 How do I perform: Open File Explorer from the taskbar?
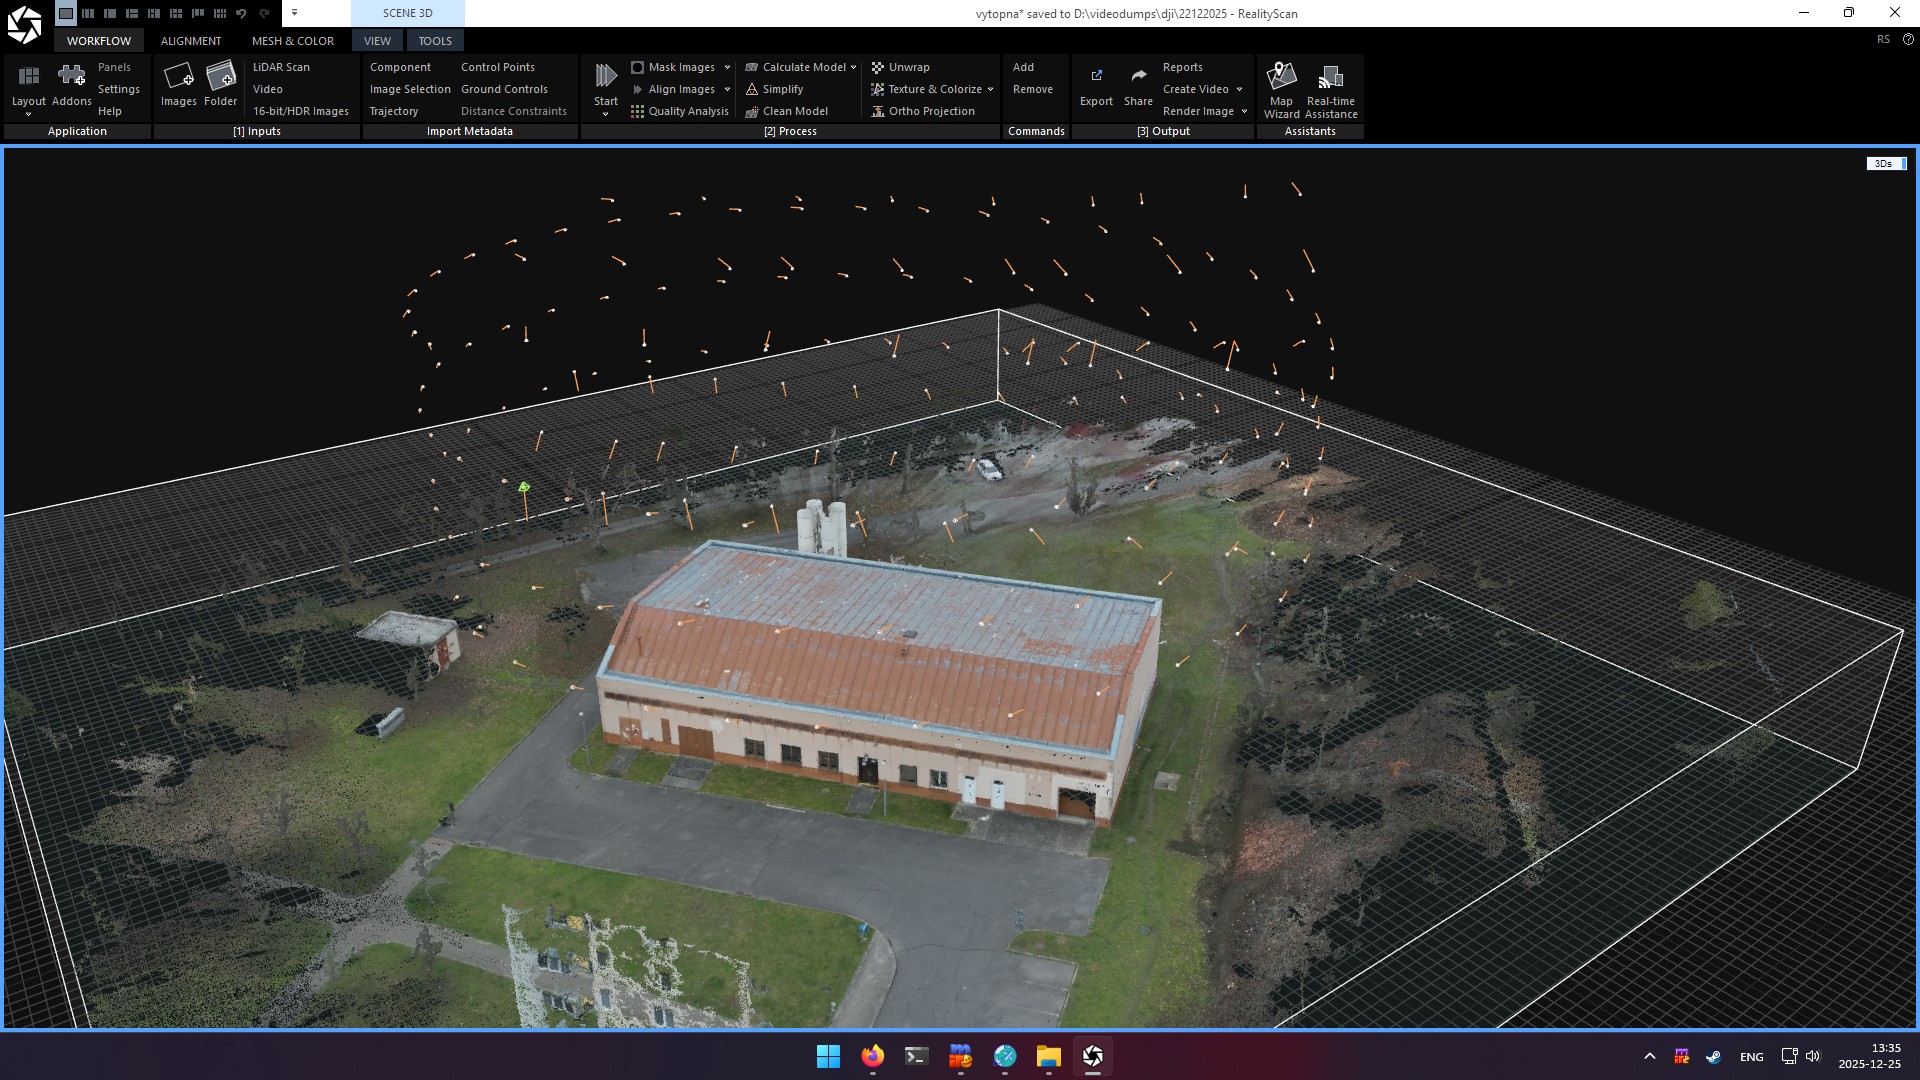pyautogui.click(x=1048, y=1056)
